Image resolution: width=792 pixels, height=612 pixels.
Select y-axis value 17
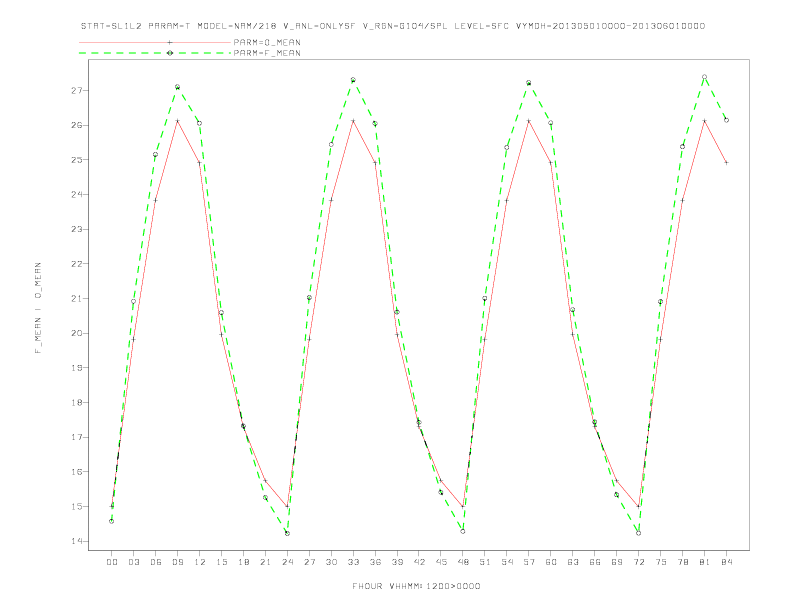pos(77,437)
